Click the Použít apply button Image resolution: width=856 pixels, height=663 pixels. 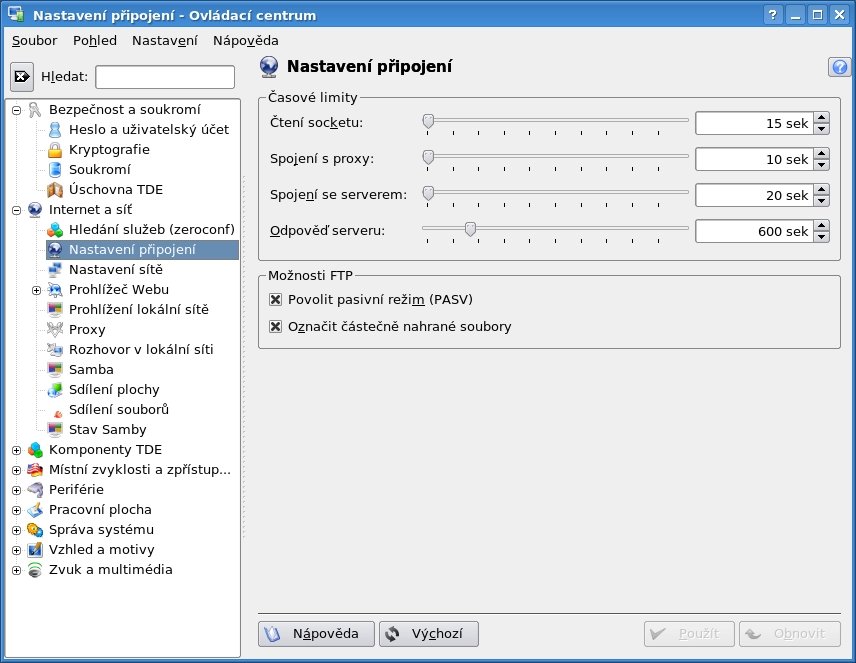coord(689,634)
